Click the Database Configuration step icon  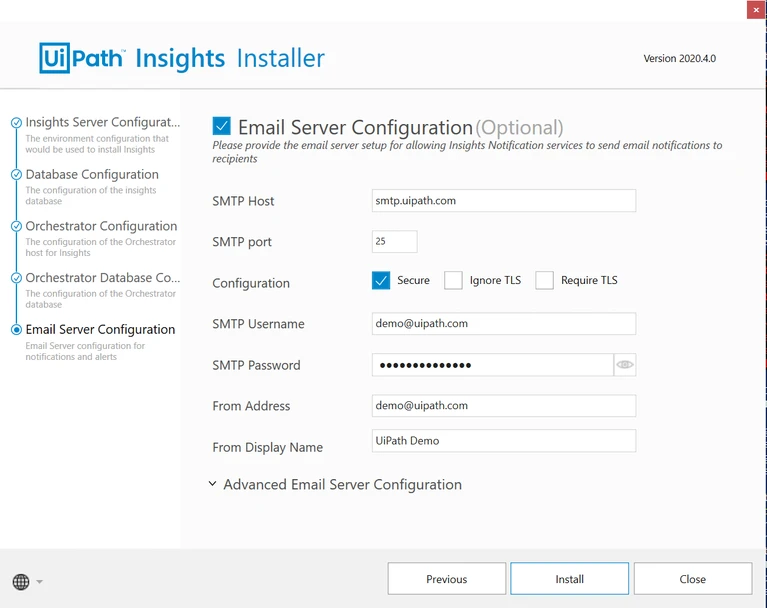click(17, 174)
